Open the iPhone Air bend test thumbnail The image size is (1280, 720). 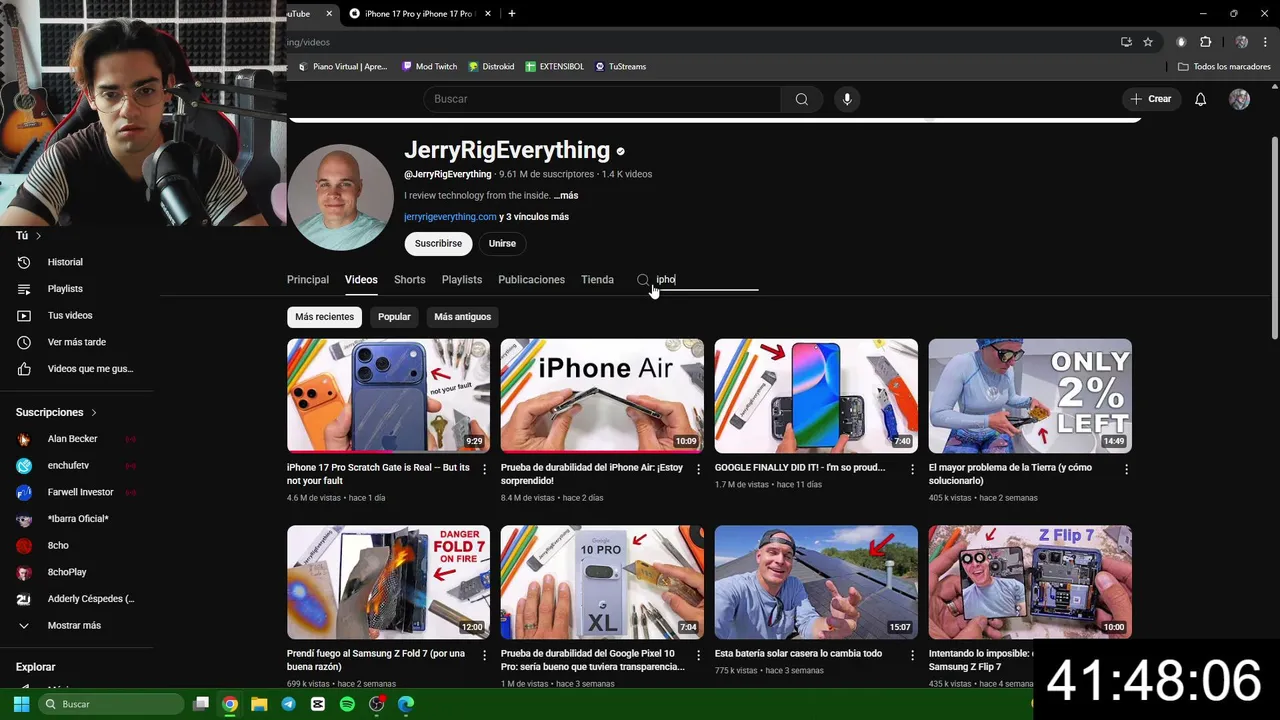pos(602,396)
